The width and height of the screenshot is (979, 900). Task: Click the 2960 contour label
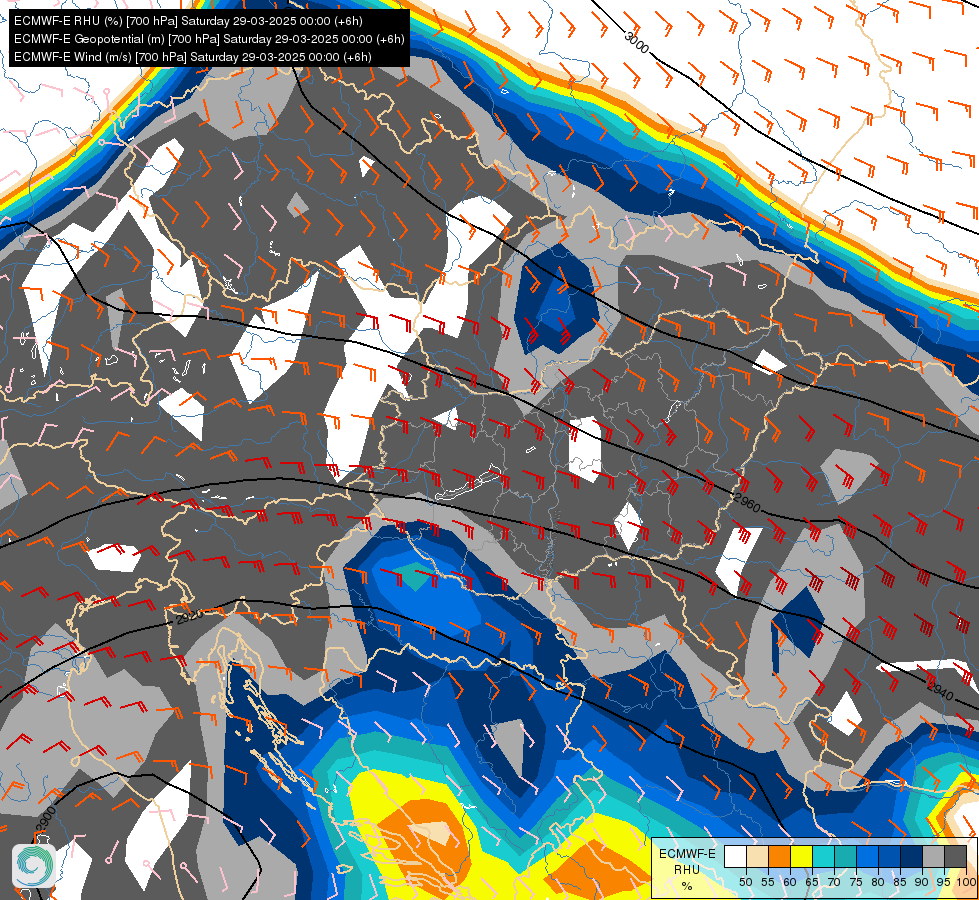(x=747, y=502)
